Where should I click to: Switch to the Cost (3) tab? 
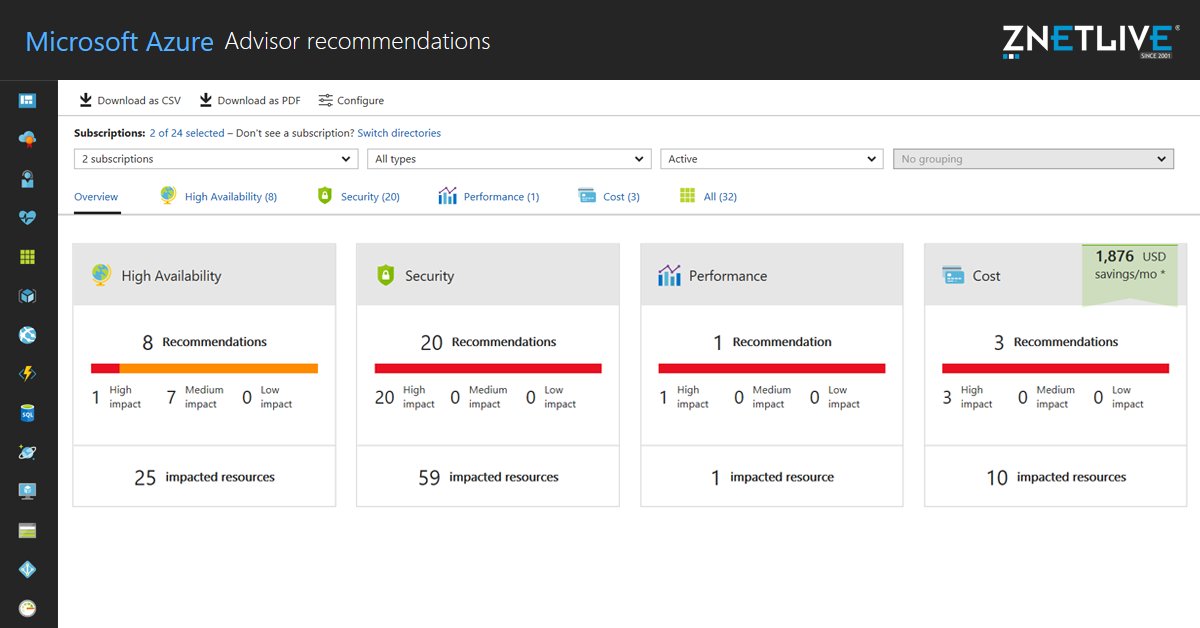click(x=608, y=197)
